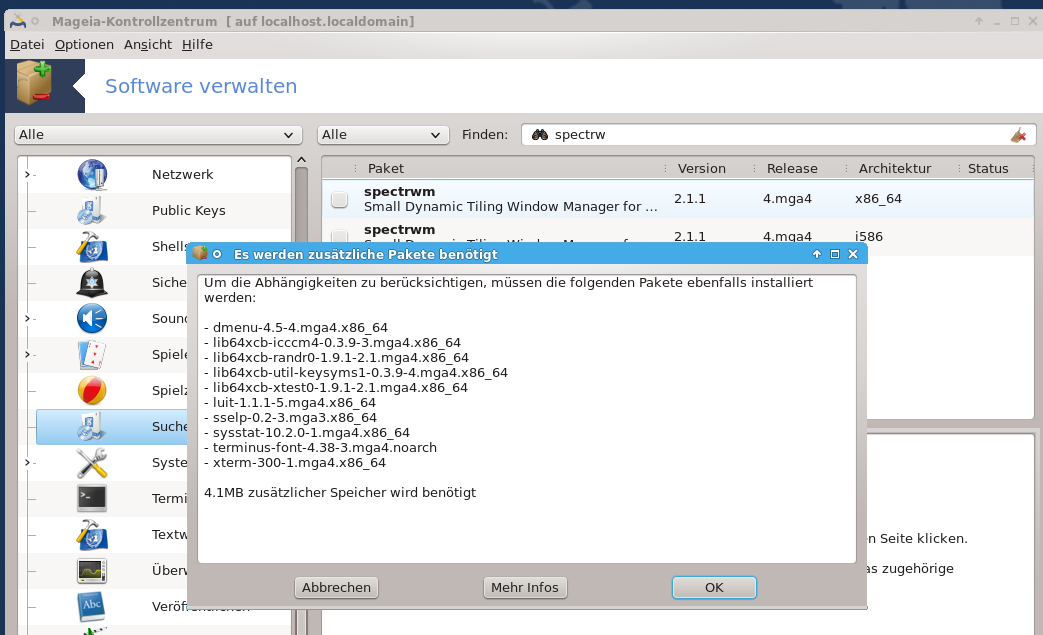Click the x86_64 architecture cell
The width and height of the screenshot is (1043, 635).
[878, 199]
